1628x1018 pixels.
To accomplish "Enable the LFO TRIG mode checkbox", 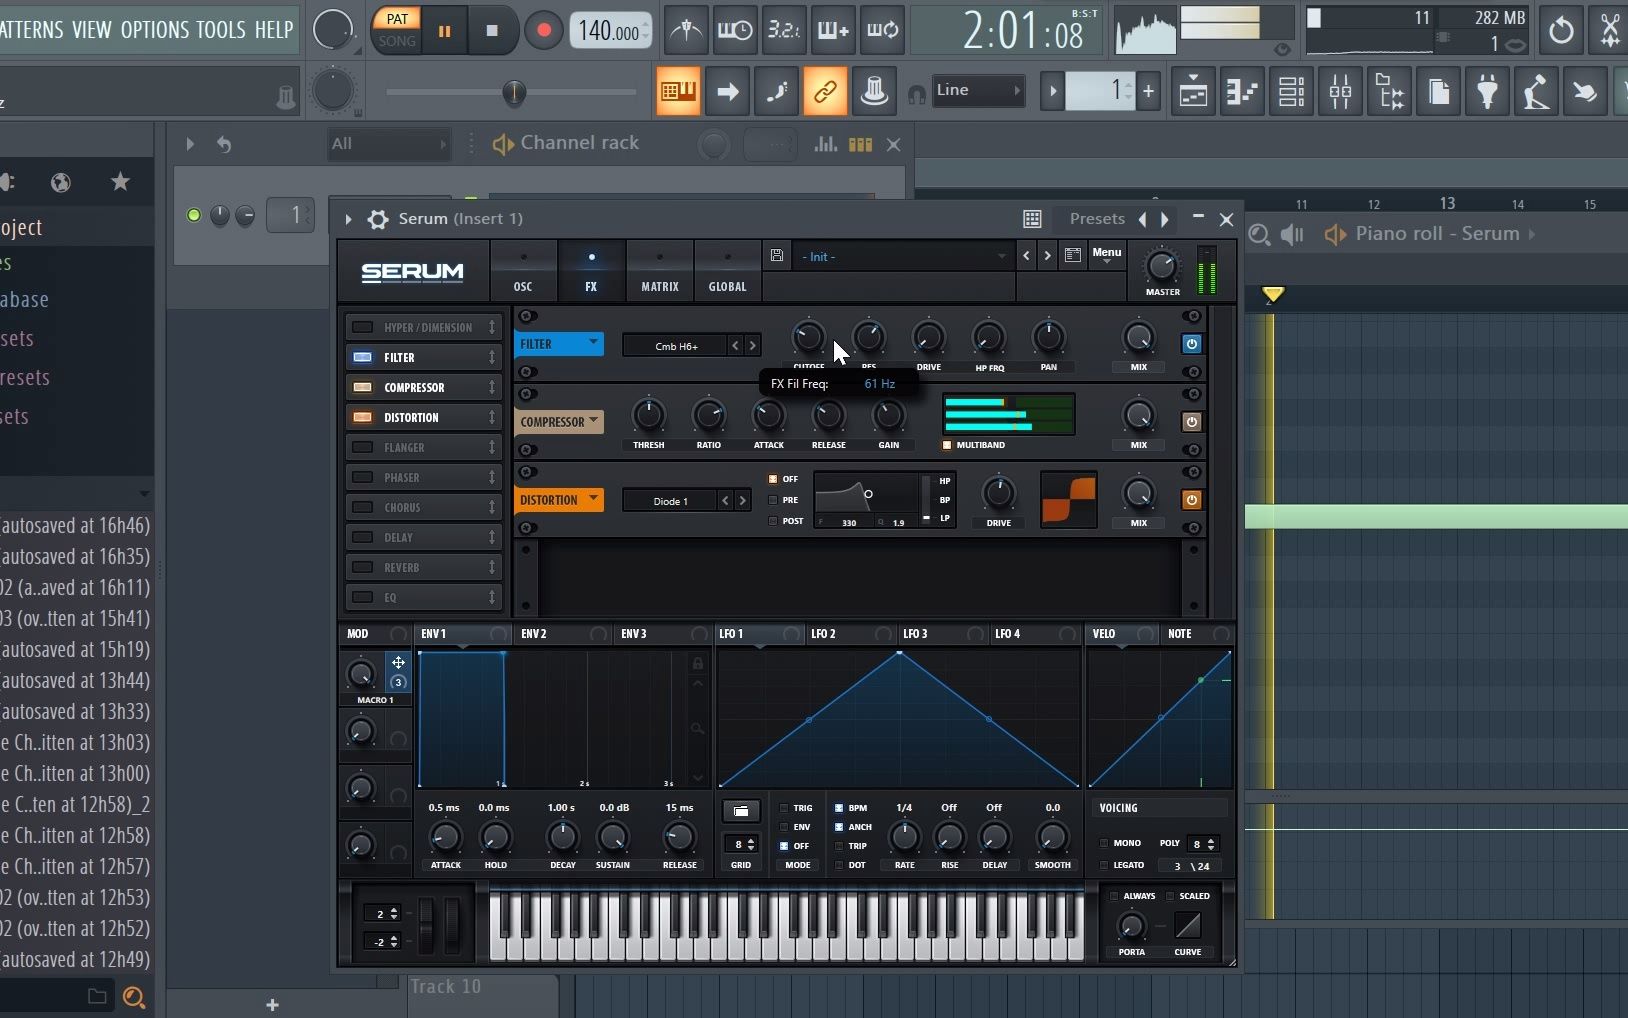I will (784, 808).
